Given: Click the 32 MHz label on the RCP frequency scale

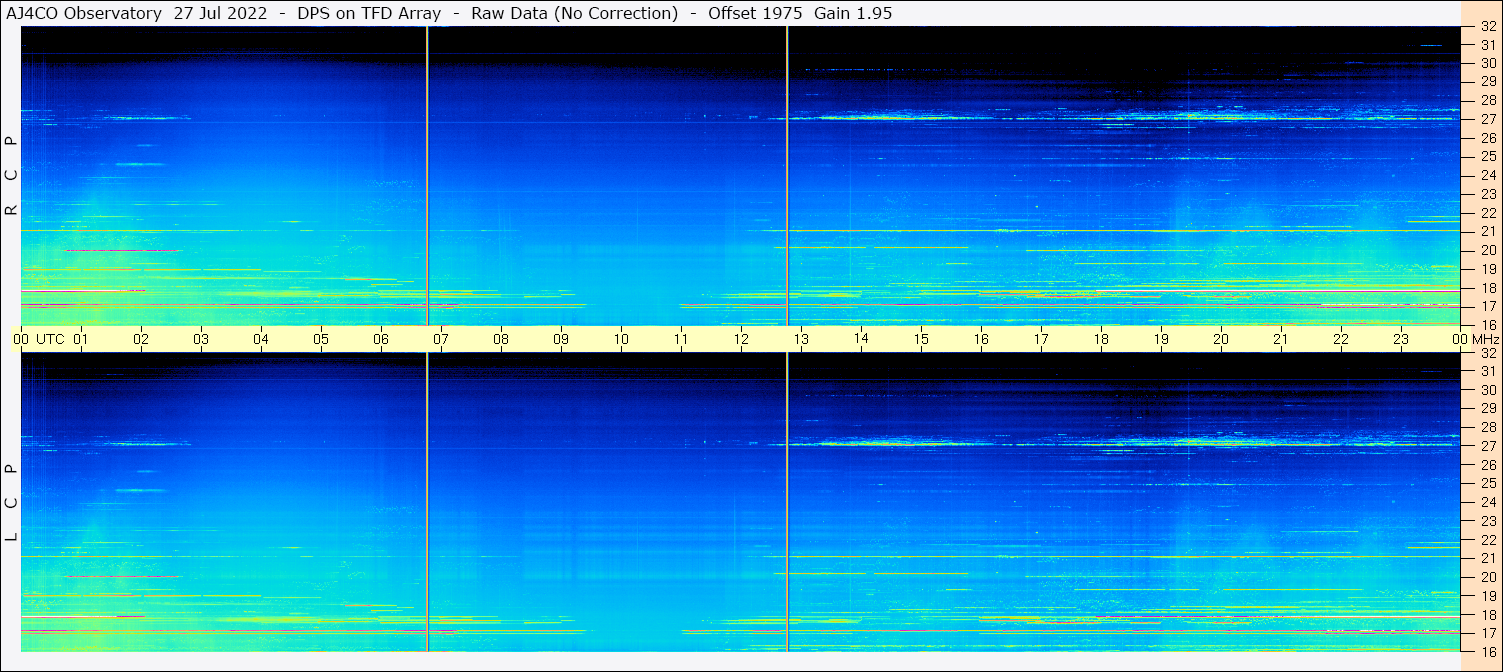Looking at the screenshot, I should click(x=1487, y=27).
